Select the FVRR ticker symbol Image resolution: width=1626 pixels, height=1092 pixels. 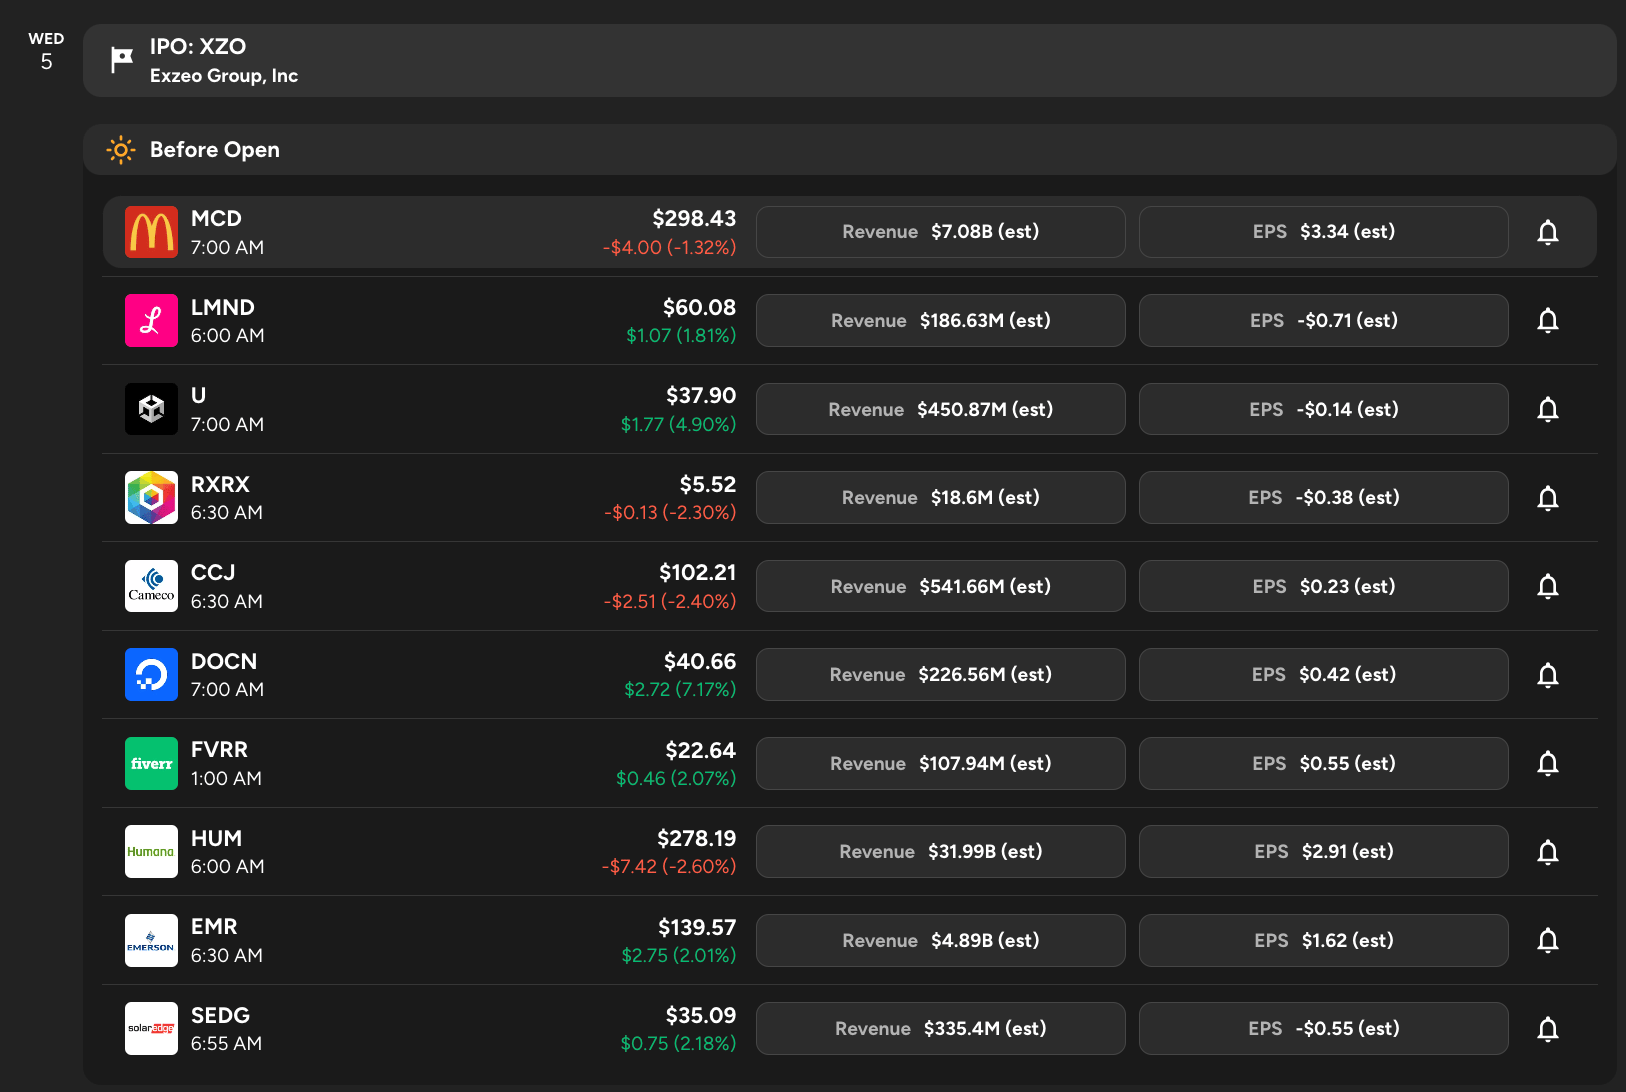219,749
